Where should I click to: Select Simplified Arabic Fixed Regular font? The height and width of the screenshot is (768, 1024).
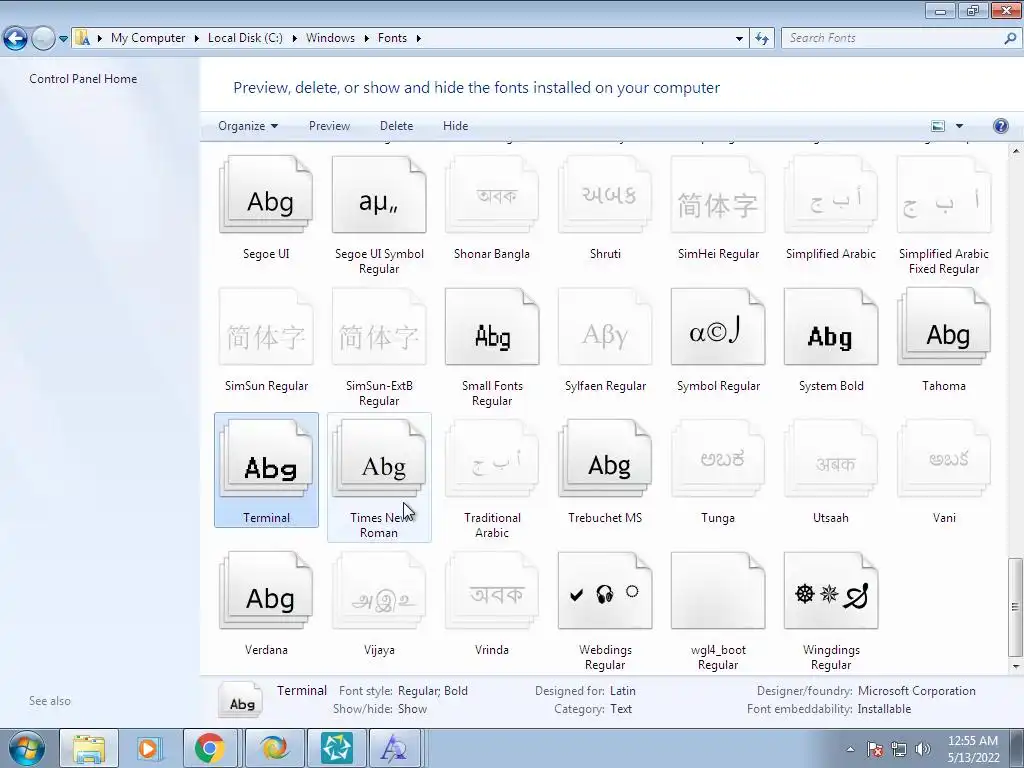(x=944, y=195)
